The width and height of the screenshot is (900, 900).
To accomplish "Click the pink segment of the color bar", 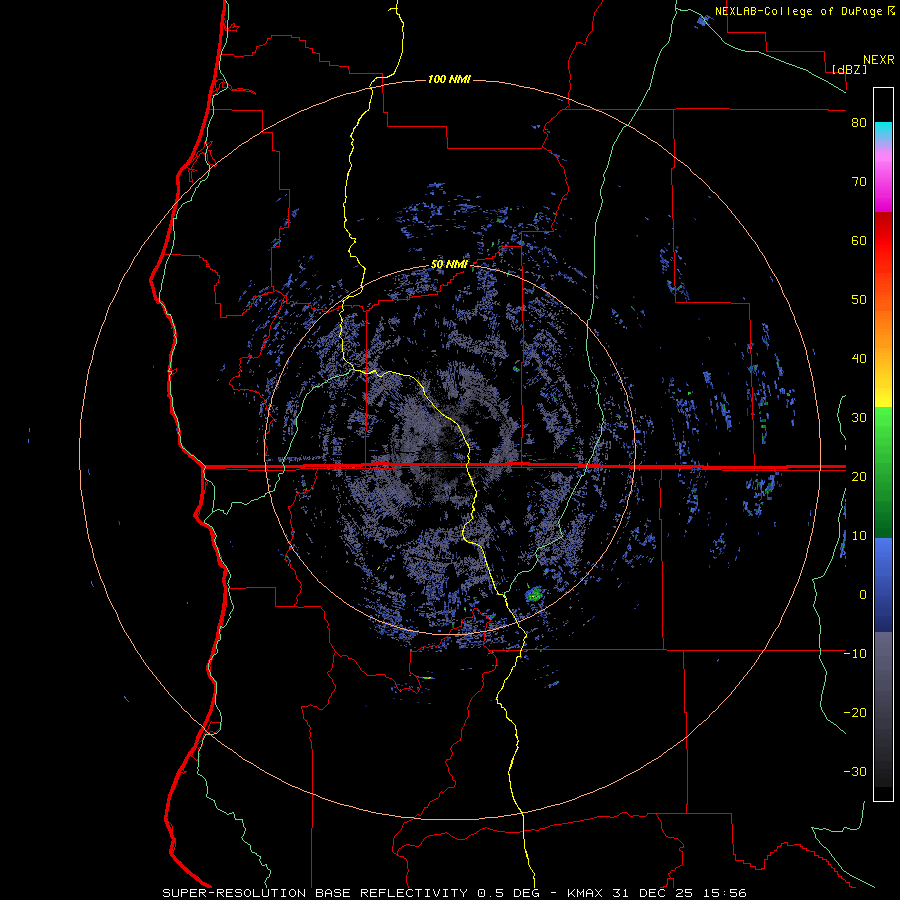I will coord(883,178).
